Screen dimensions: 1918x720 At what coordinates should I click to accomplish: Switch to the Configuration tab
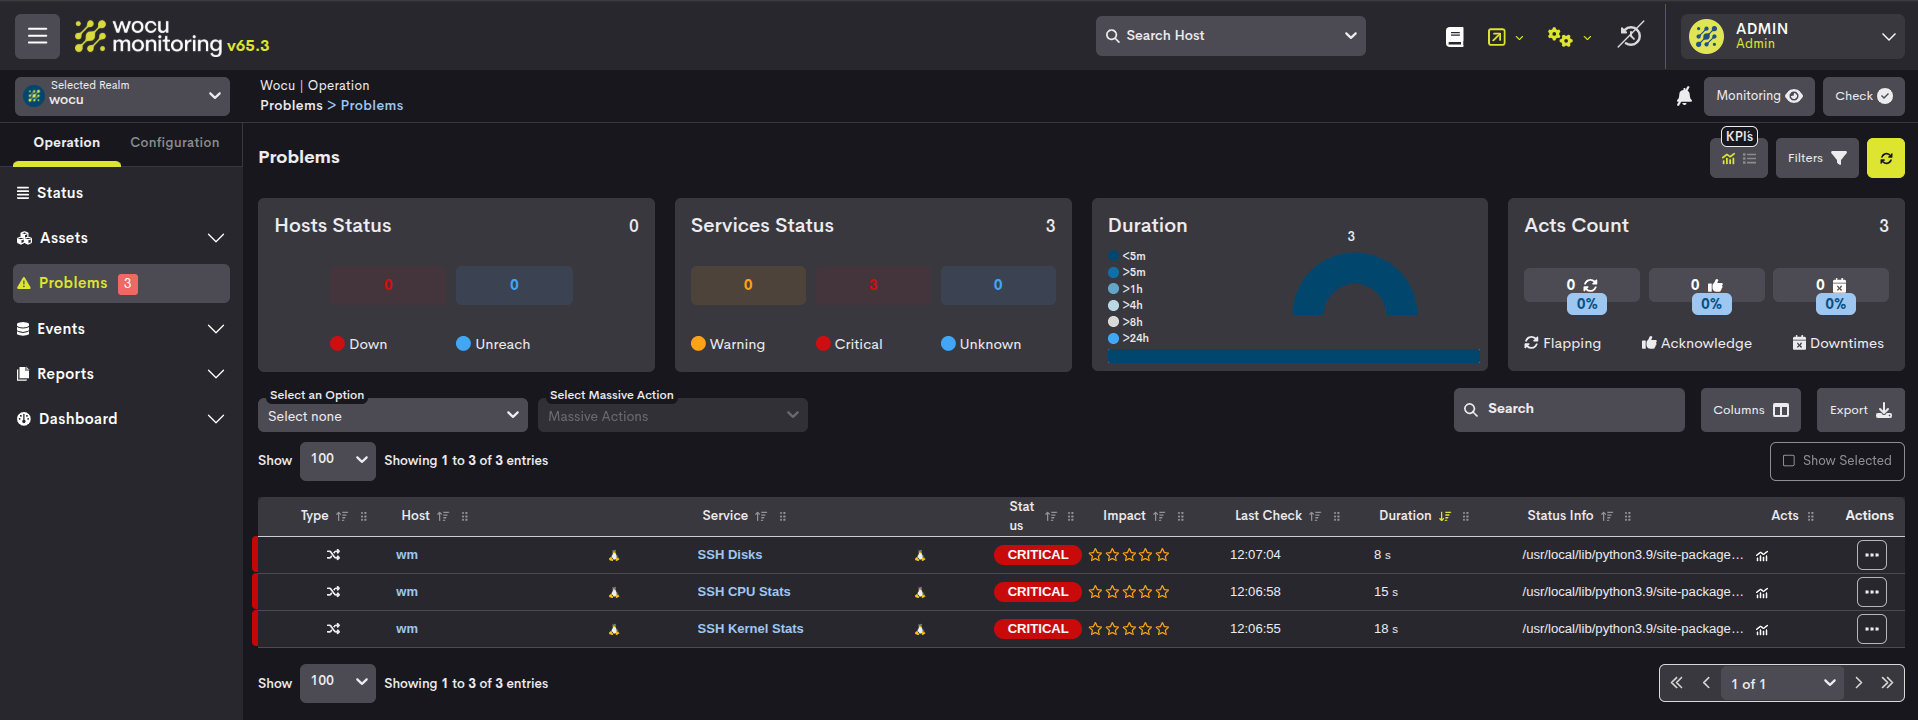[174, 143]
